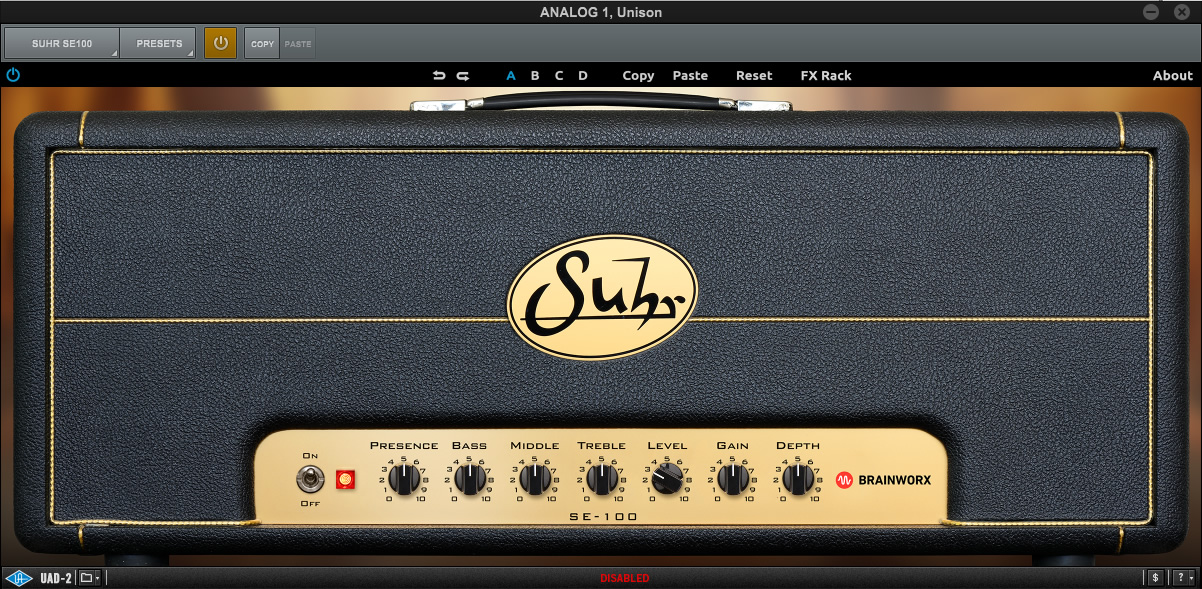Click the grayed PASTE toolbar button

tap(298, 44)
